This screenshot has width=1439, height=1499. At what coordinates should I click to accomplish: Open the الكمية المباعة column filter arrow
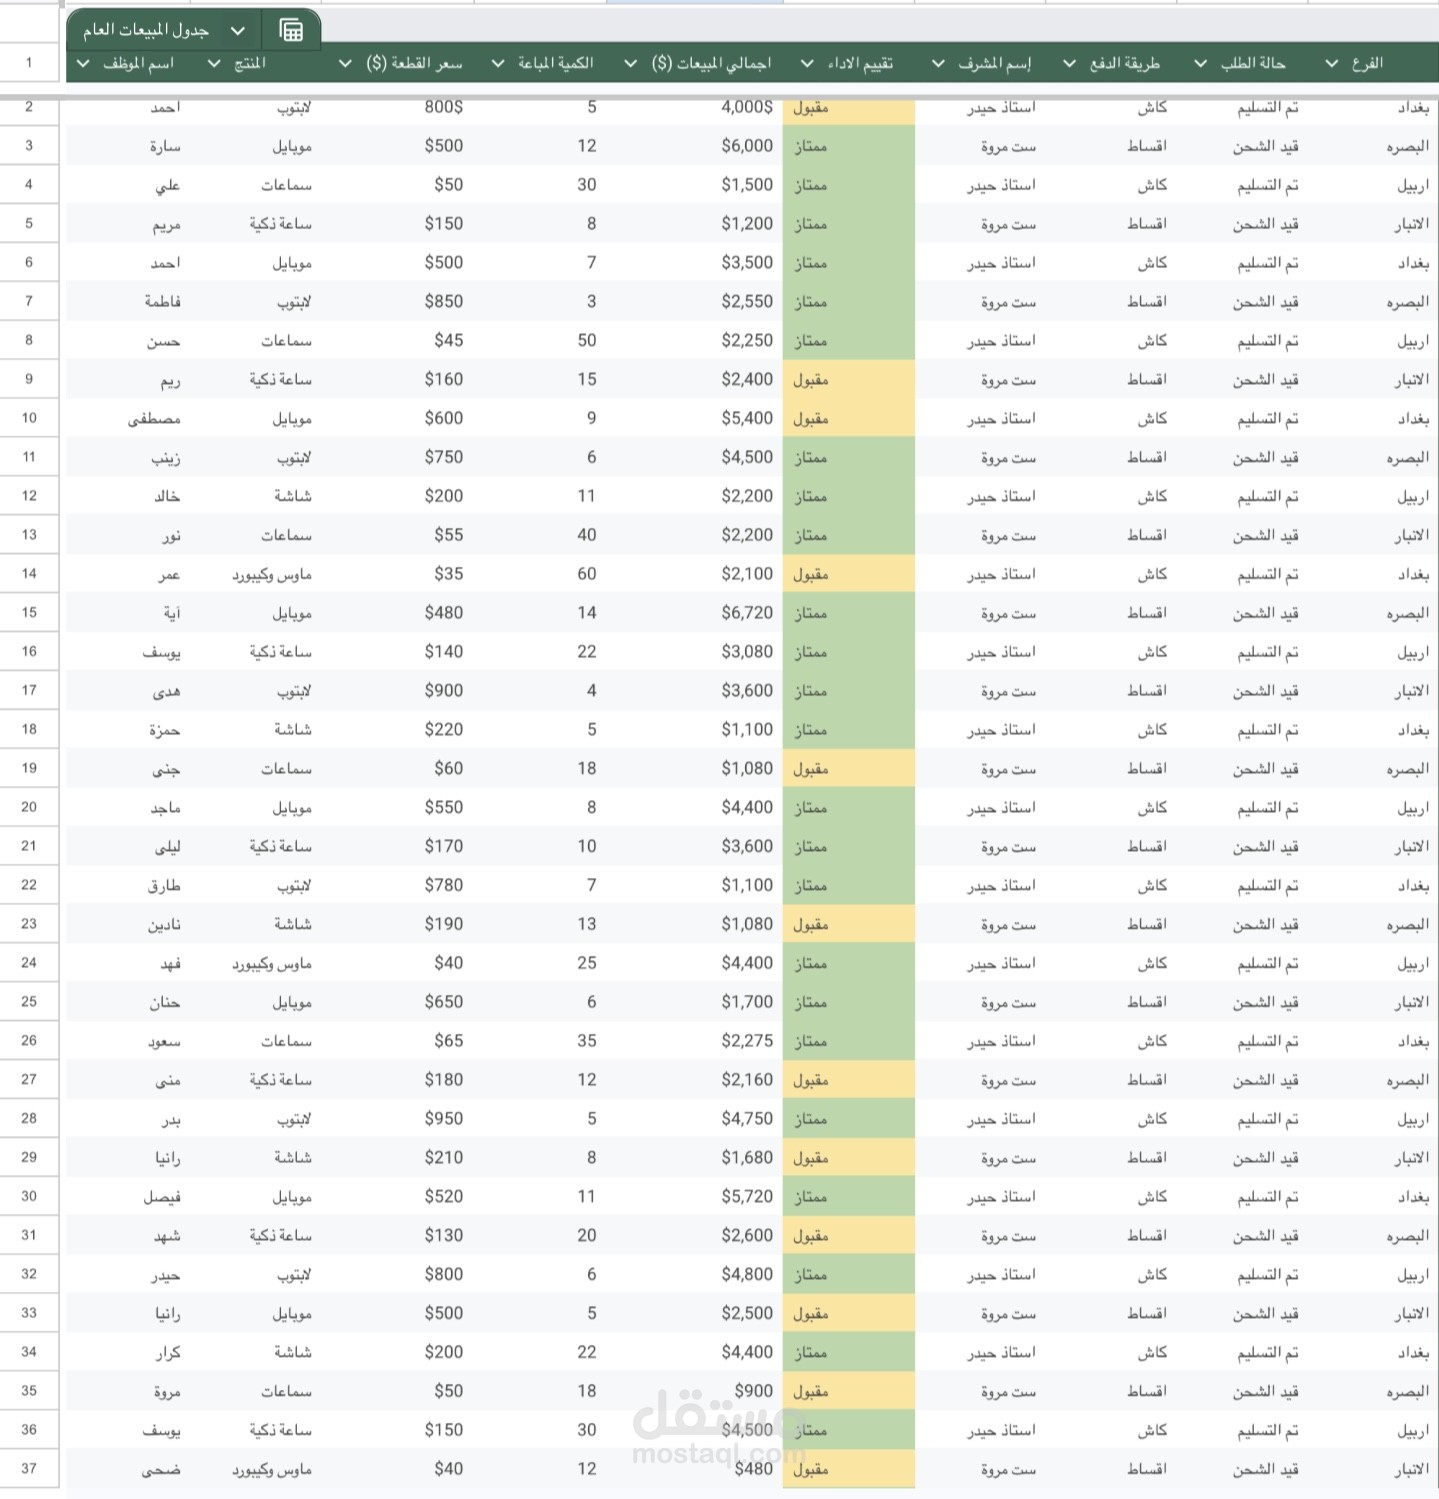pos(498,63)
